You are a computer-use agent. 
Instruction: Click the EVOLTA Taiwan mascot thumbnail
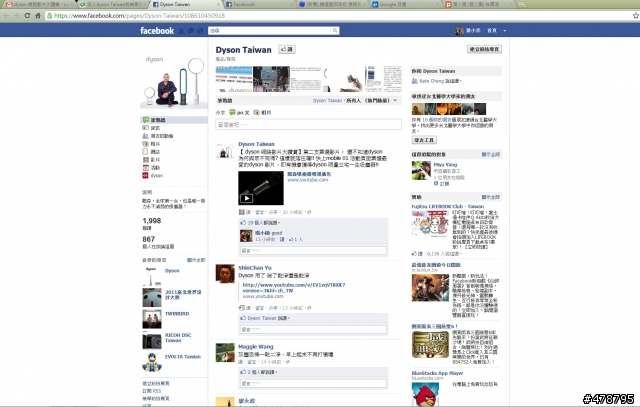[x=152, y=362]
